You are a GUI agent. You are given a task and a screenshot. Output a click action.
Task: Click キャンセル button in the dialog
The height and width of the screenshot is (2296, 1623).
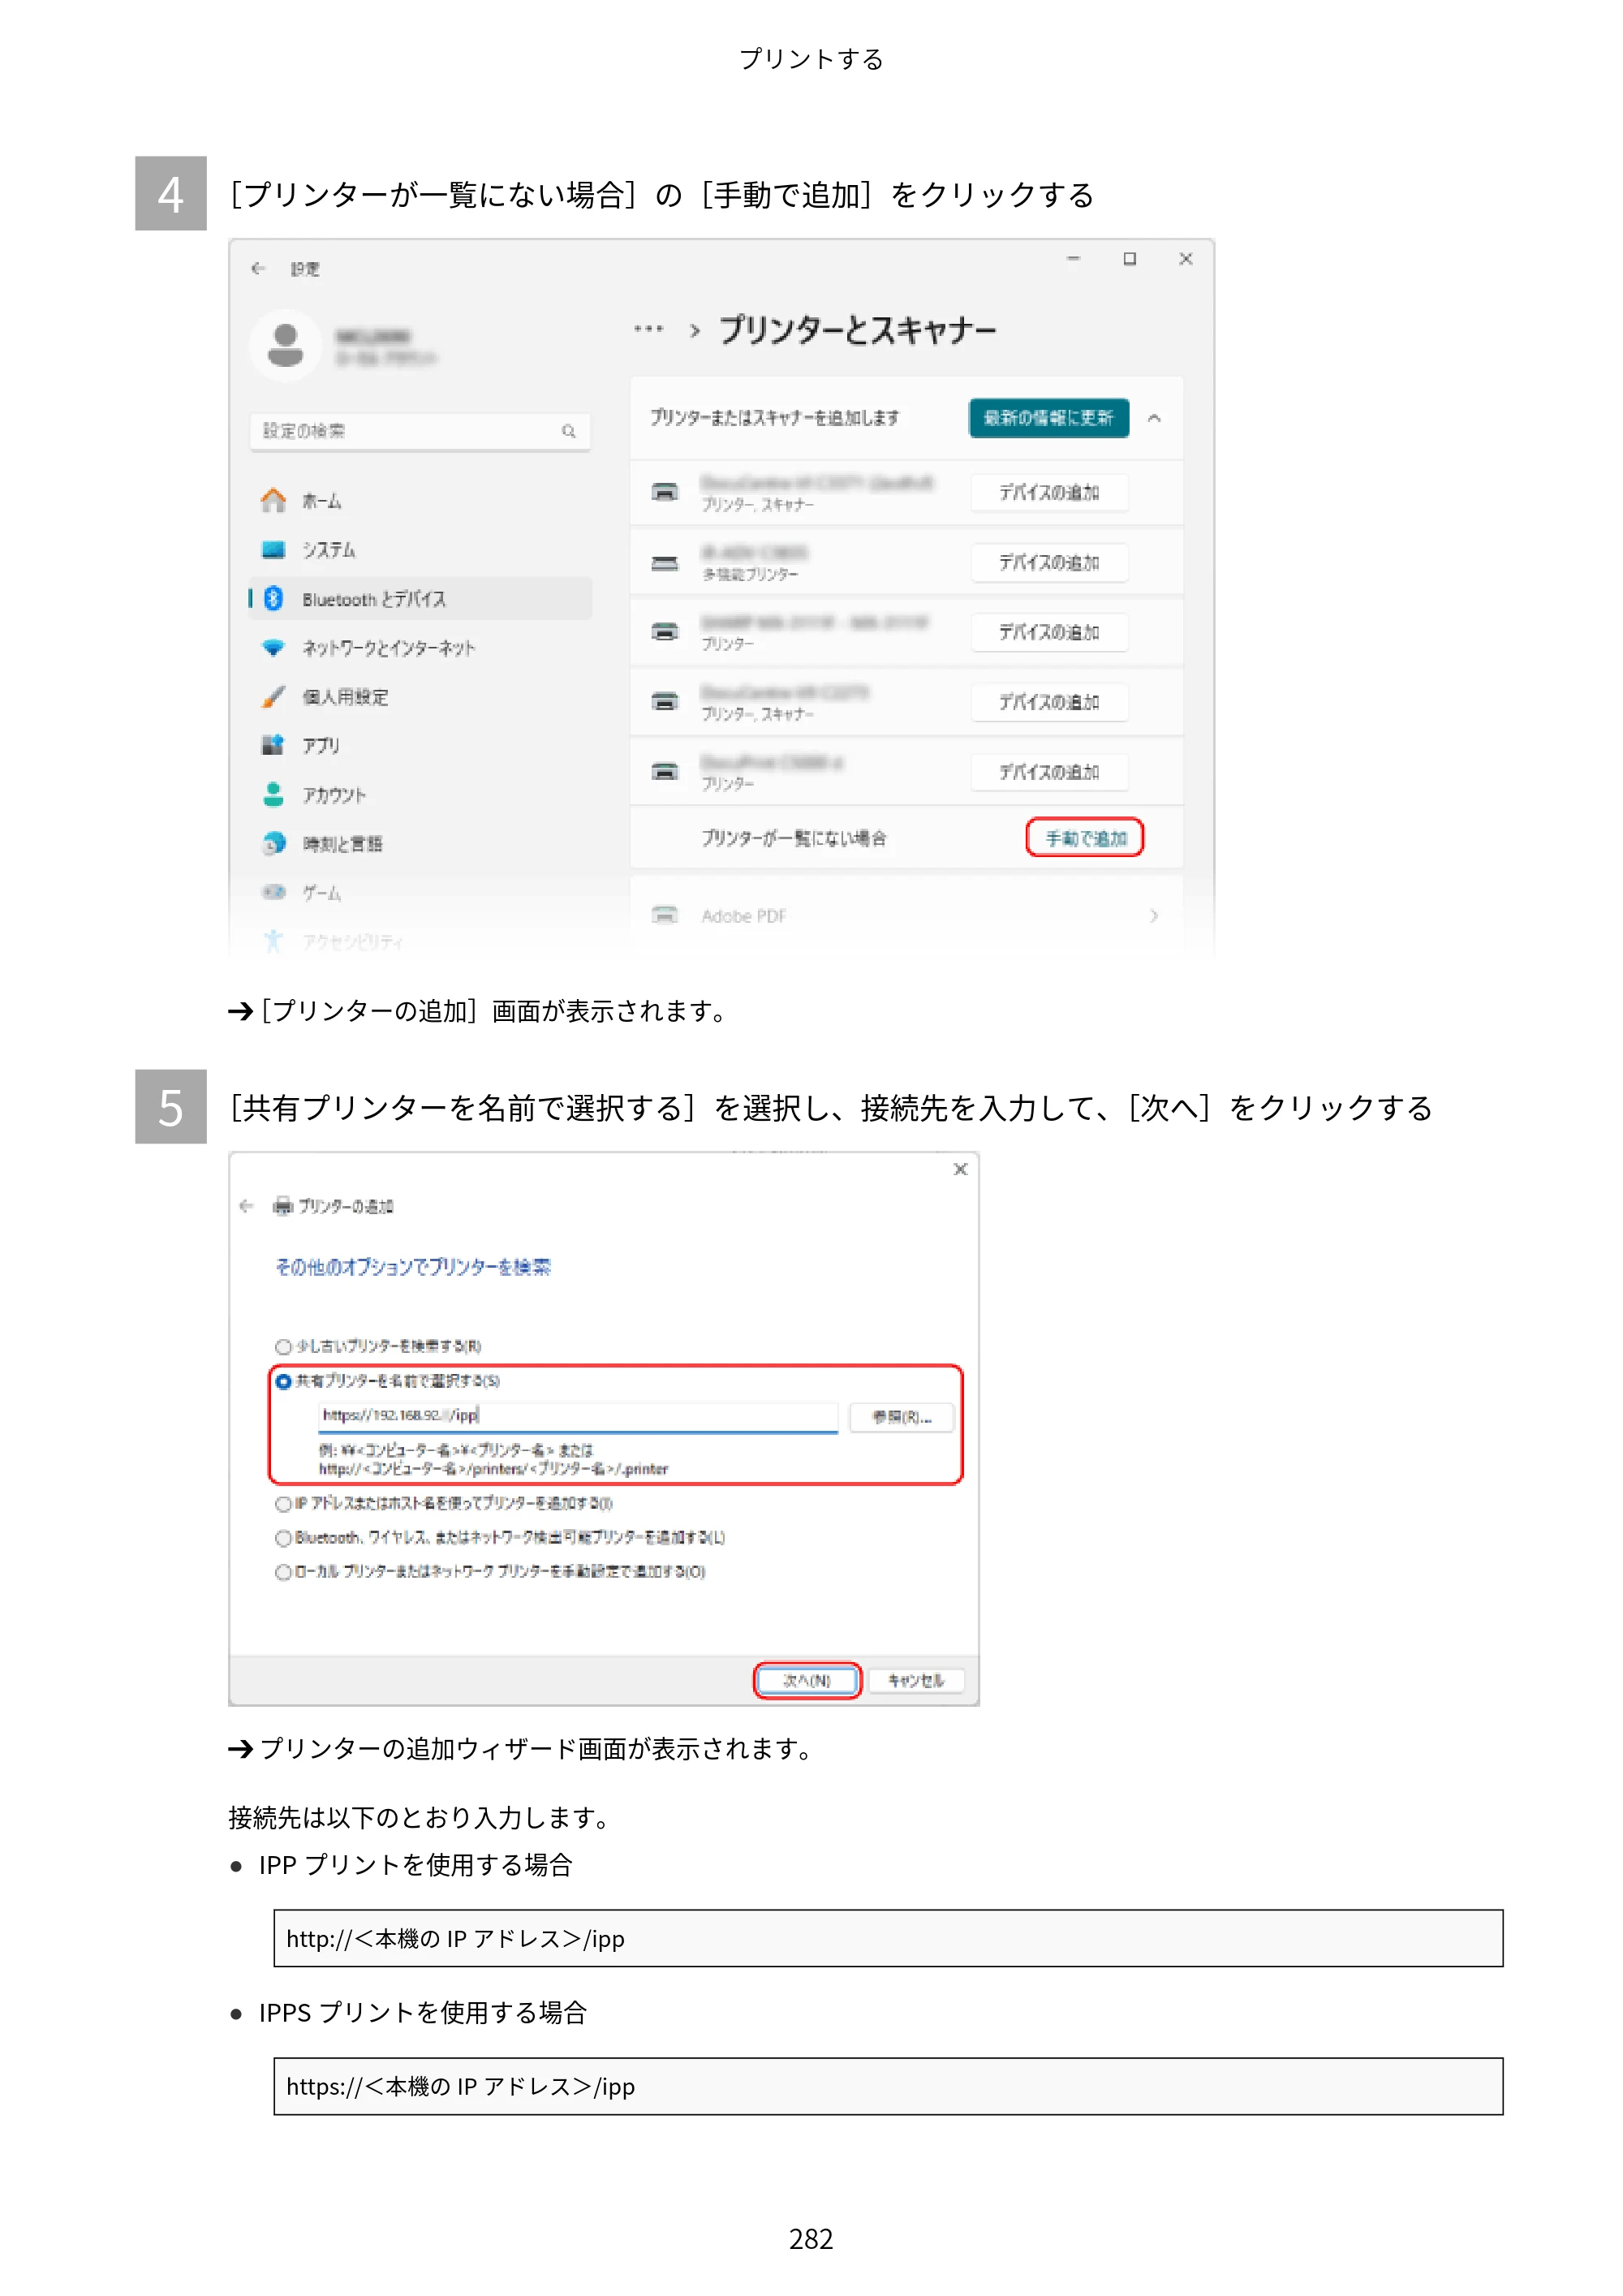coord(916,1681)
